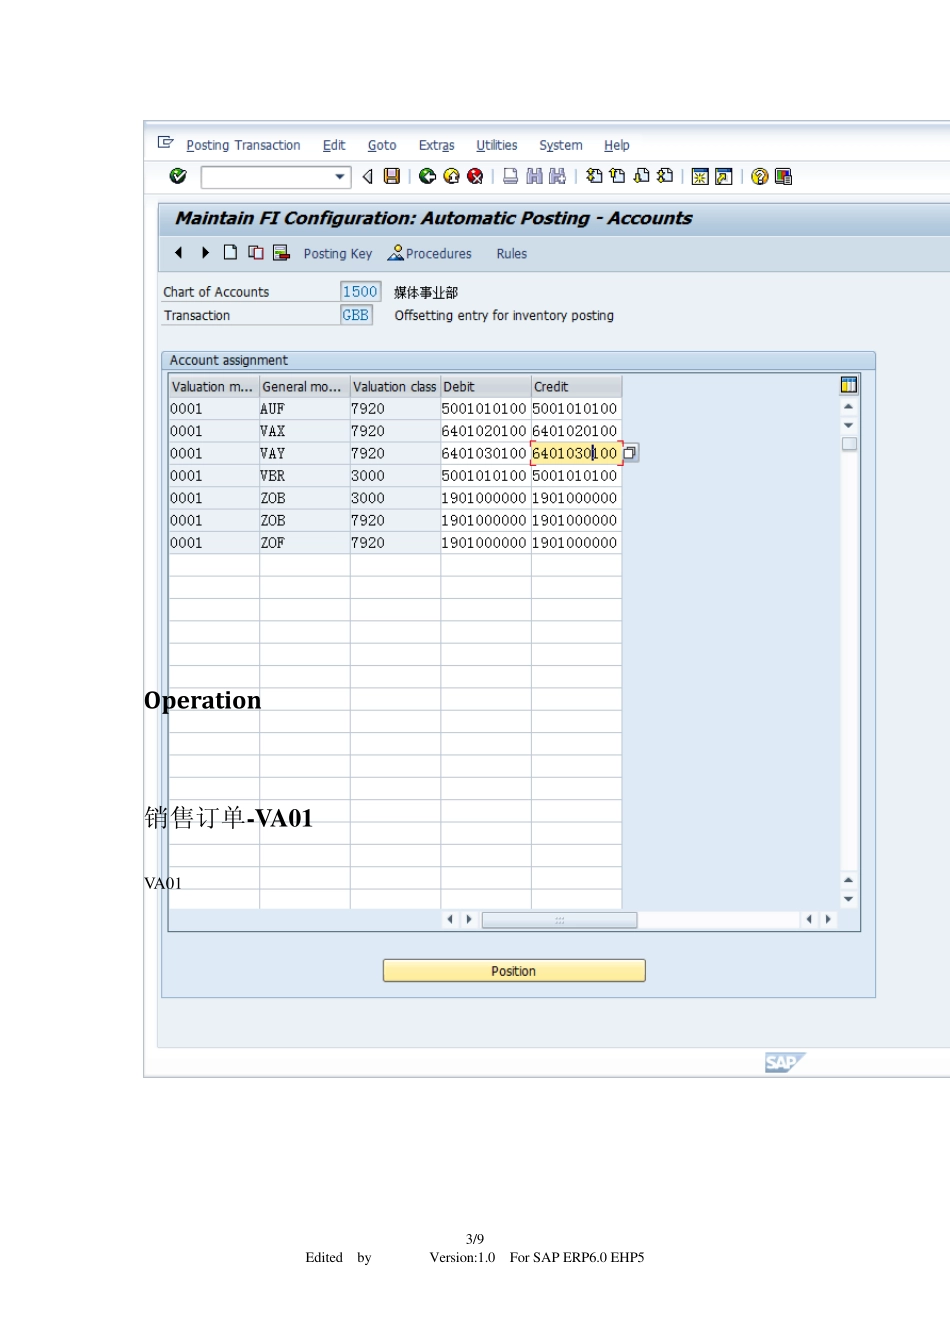Open the Help menu
The height and width of the screenshot is (1344, 950).
tap(617, 145)
